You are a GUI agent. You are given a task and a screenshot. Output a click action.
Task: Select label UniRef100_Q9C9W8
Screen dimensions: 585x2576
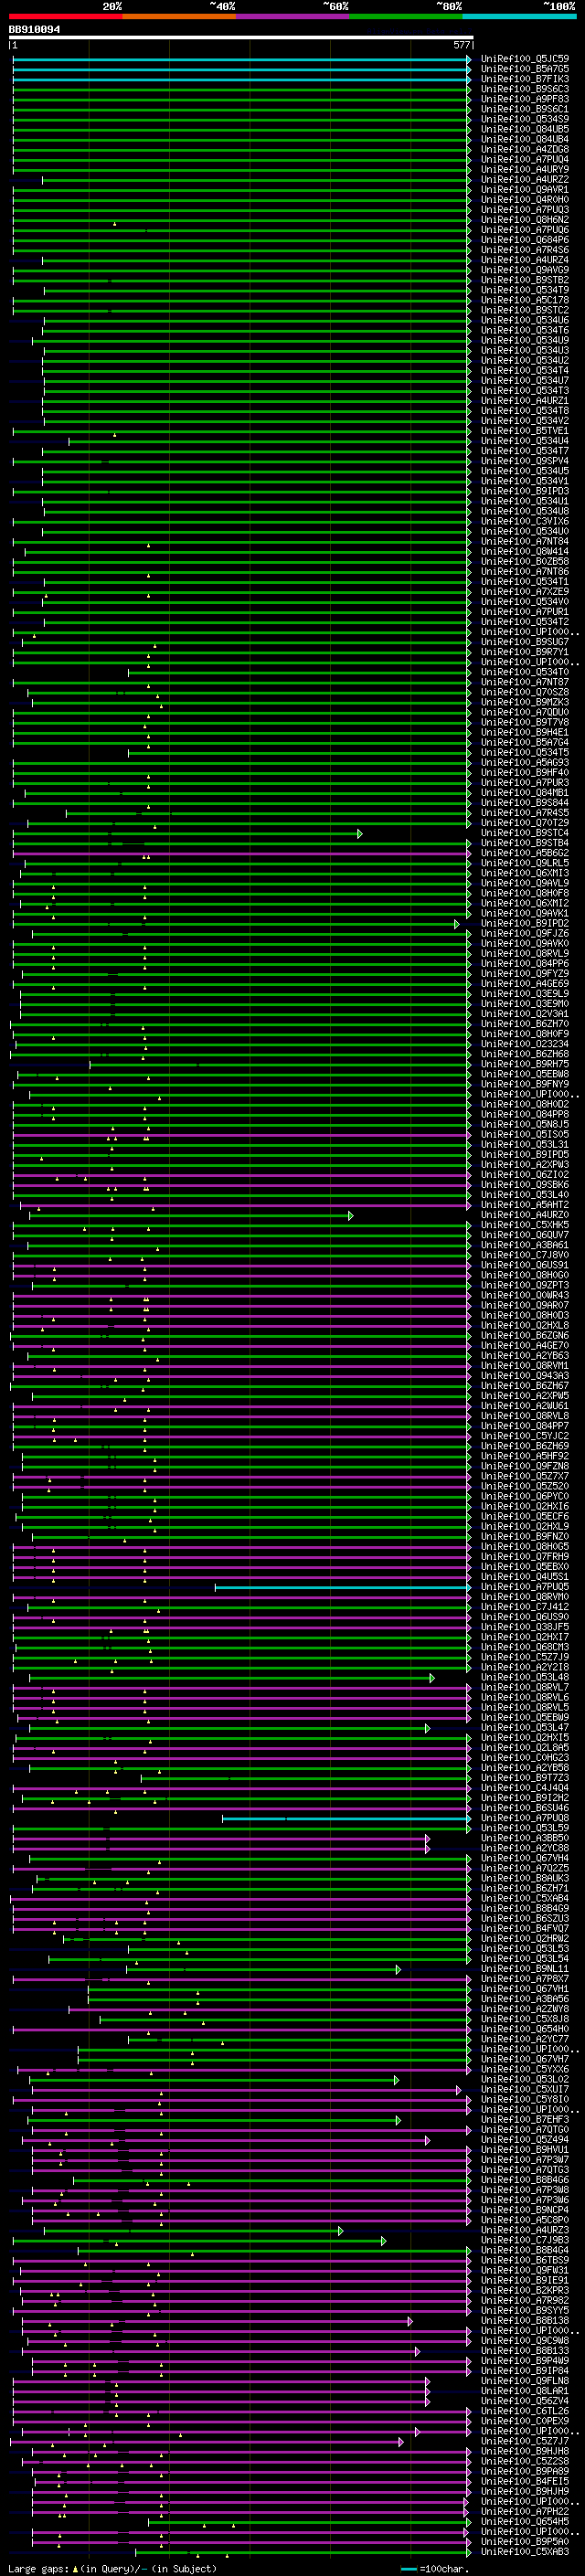525,2341
